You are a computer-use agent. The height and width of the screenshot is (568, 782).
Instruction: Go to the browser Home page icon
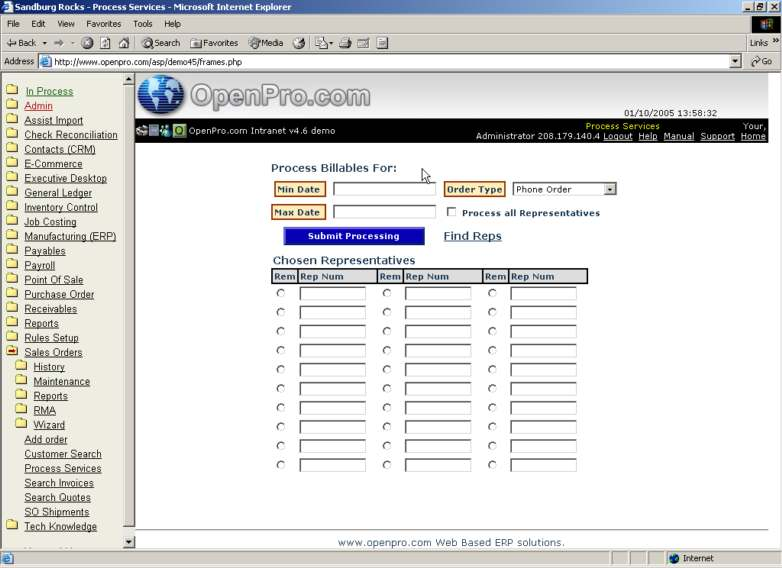click(124, 43)
